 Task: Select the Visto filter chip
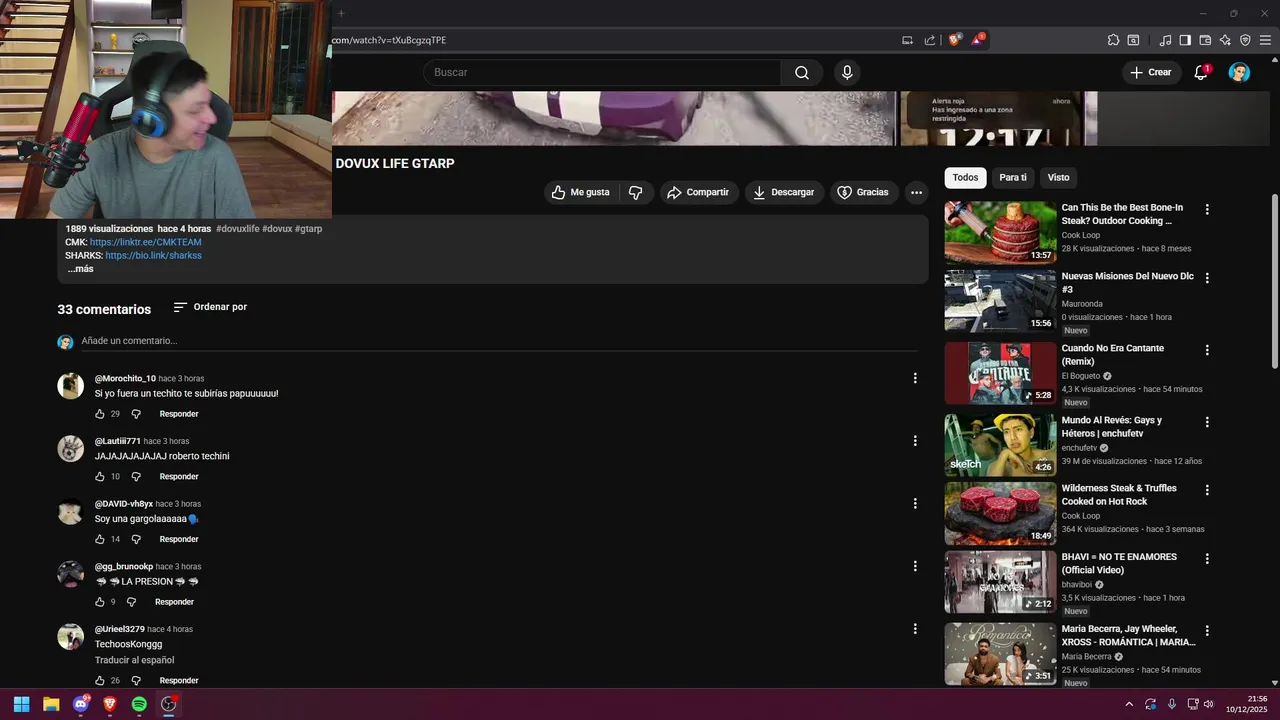click(x=1058, y=178)
